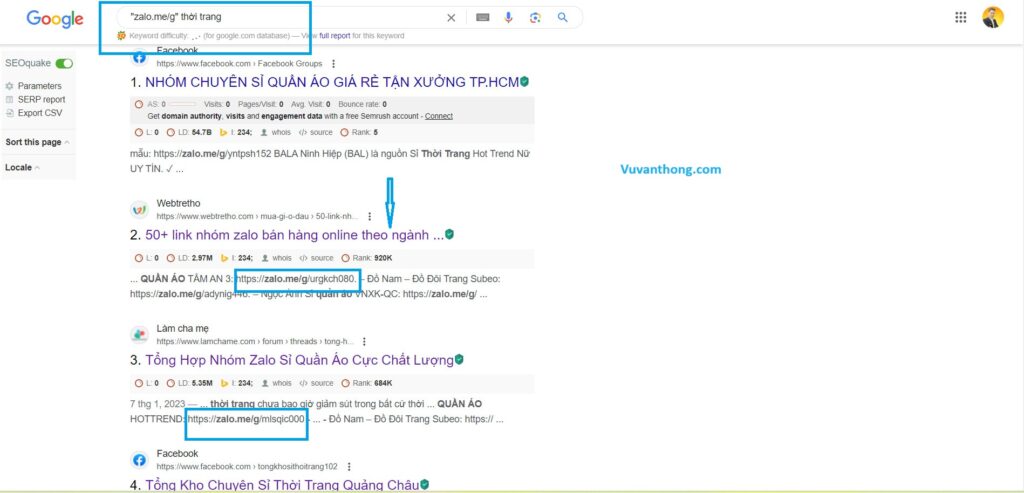Open the full report keyword link

pos(335,36)
